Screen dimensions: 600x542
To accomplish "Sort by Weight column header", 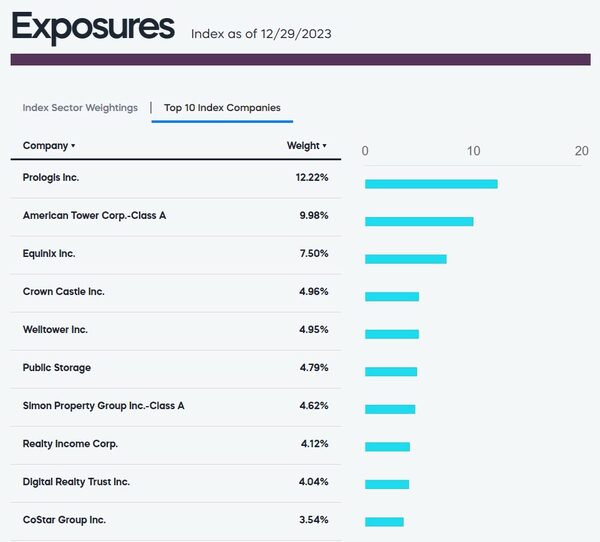I will (x=307, y=145).
